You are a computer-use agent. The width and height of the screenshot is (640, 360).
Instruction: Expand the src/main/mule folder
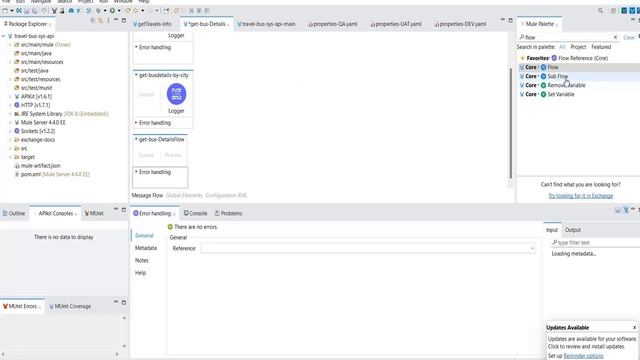tap(10, 44)
